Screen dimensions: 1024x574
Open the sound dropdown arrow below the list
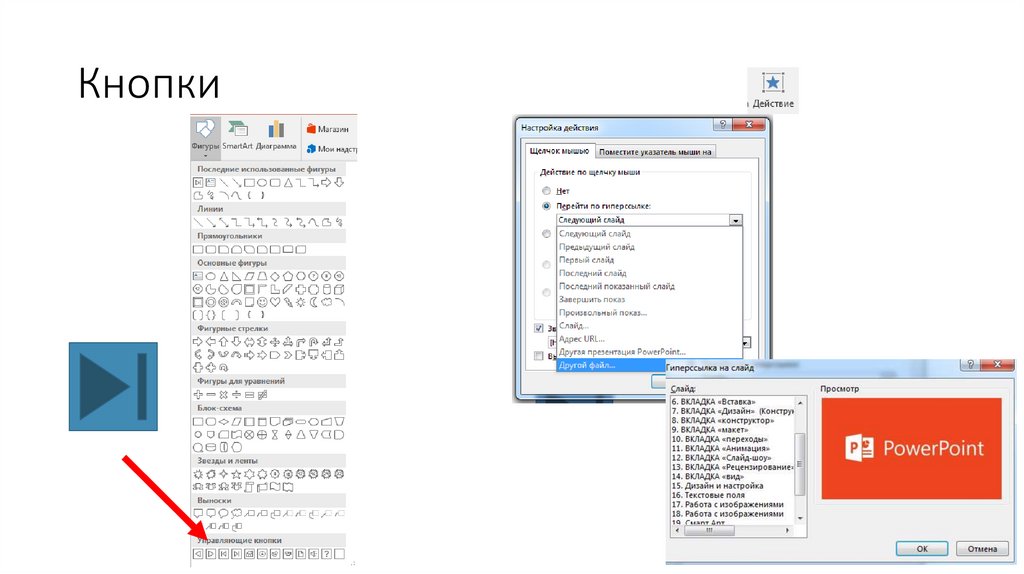point(746,343)
